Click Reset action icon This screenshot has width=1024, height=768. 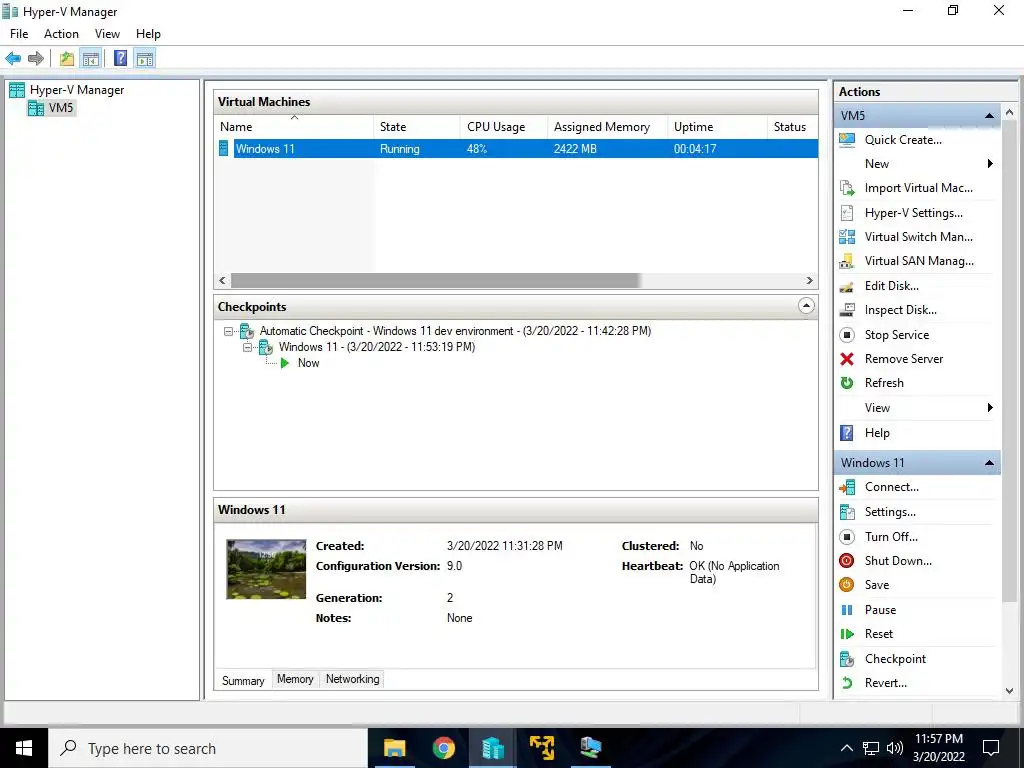coord(847,634)
